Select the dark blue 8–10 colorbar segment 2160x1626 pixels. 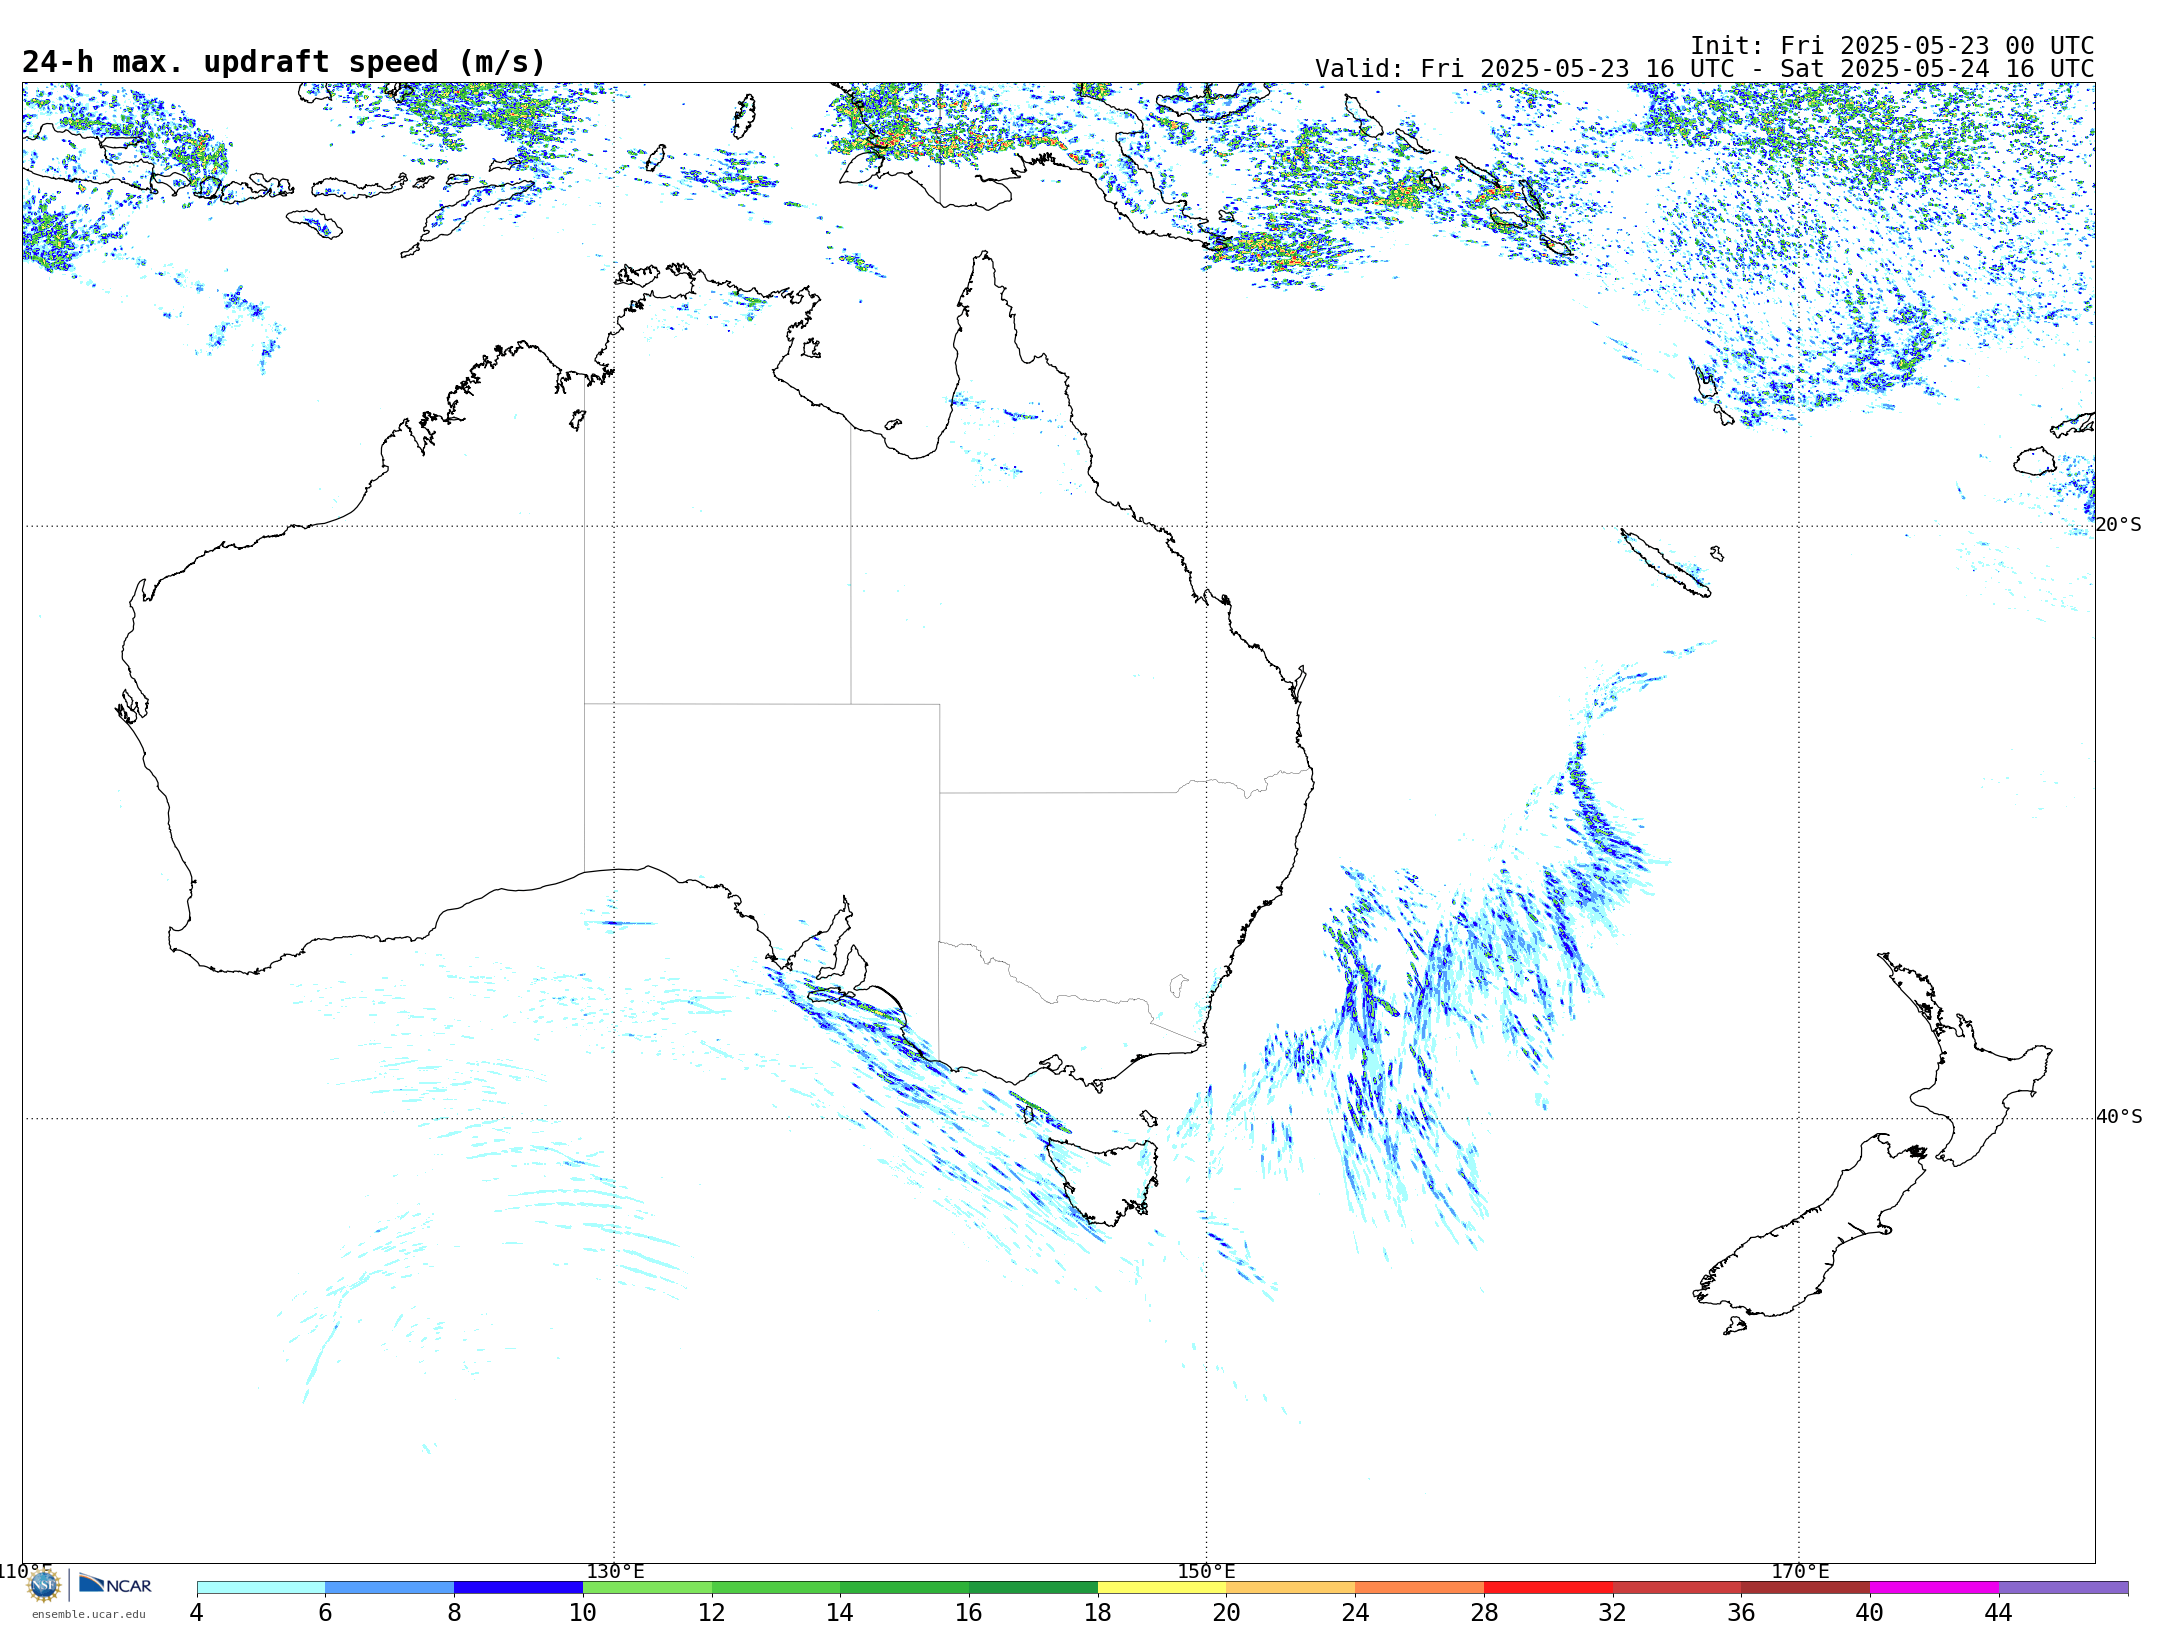pyautogui.click(x=519, y=1588)
